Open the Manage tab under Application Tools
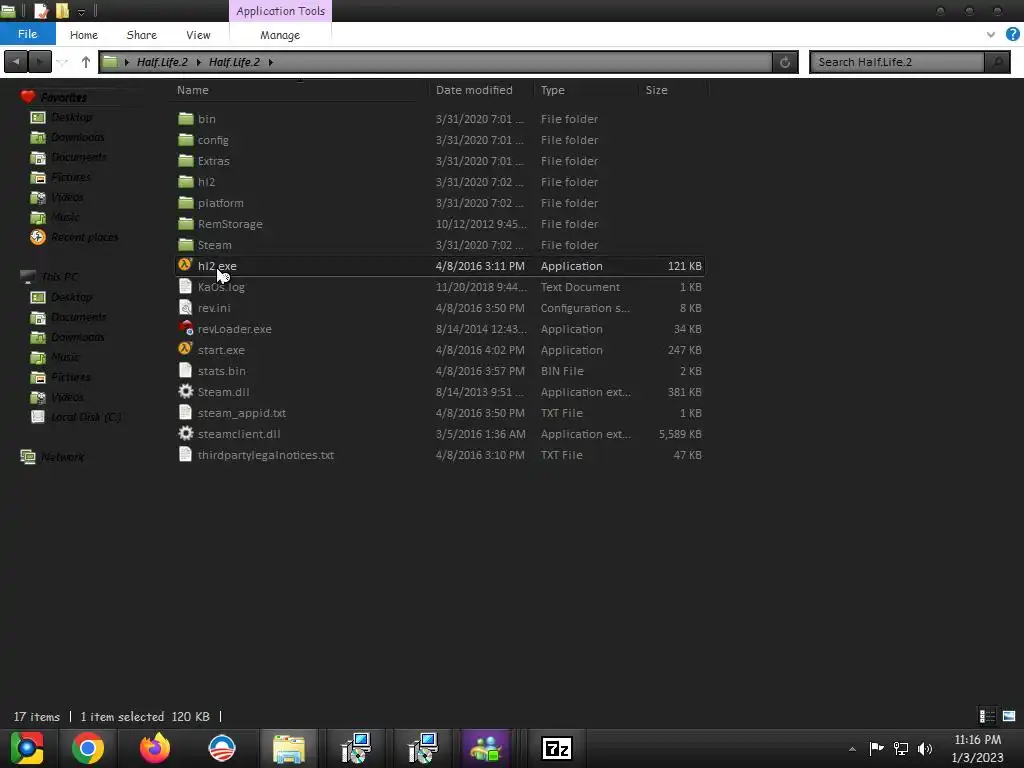Screen dimensions: 1024x768 pos(280,35)
